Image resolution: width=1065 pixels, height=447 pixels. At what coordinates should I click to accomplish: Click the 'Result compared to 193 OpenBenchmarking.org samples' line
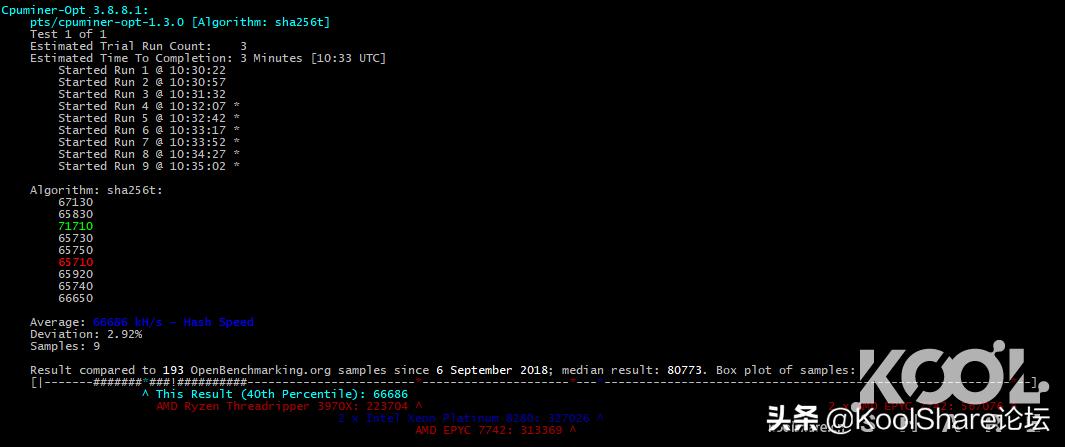(x=442, y=370)
